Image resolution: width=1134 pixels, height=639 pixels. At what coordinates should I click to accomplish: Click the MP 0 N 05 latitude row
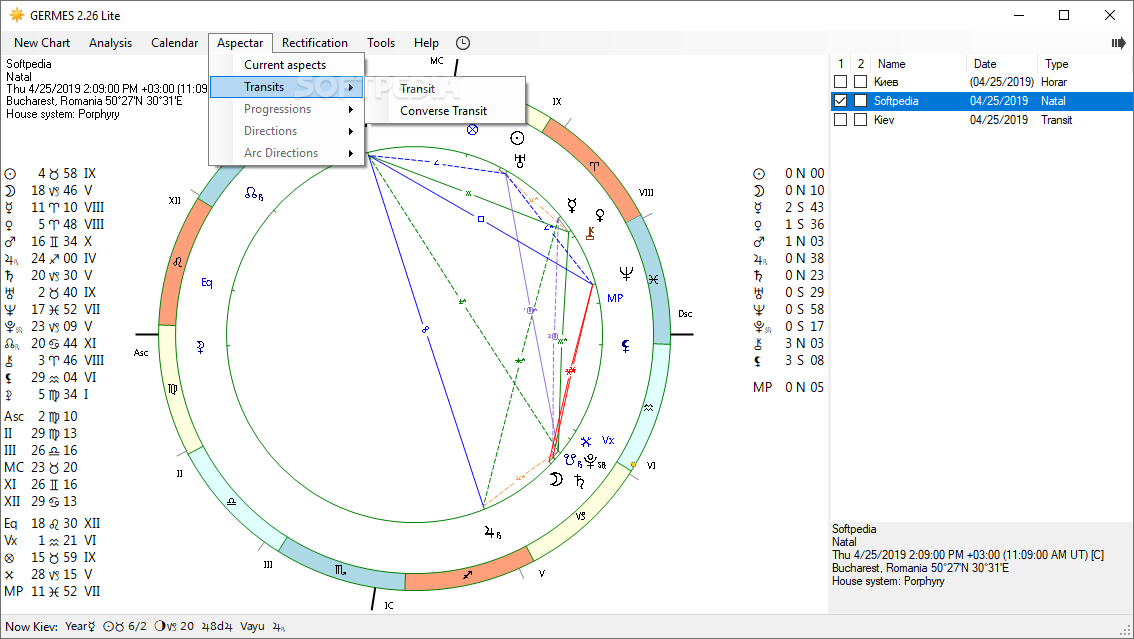click(788, 387)
